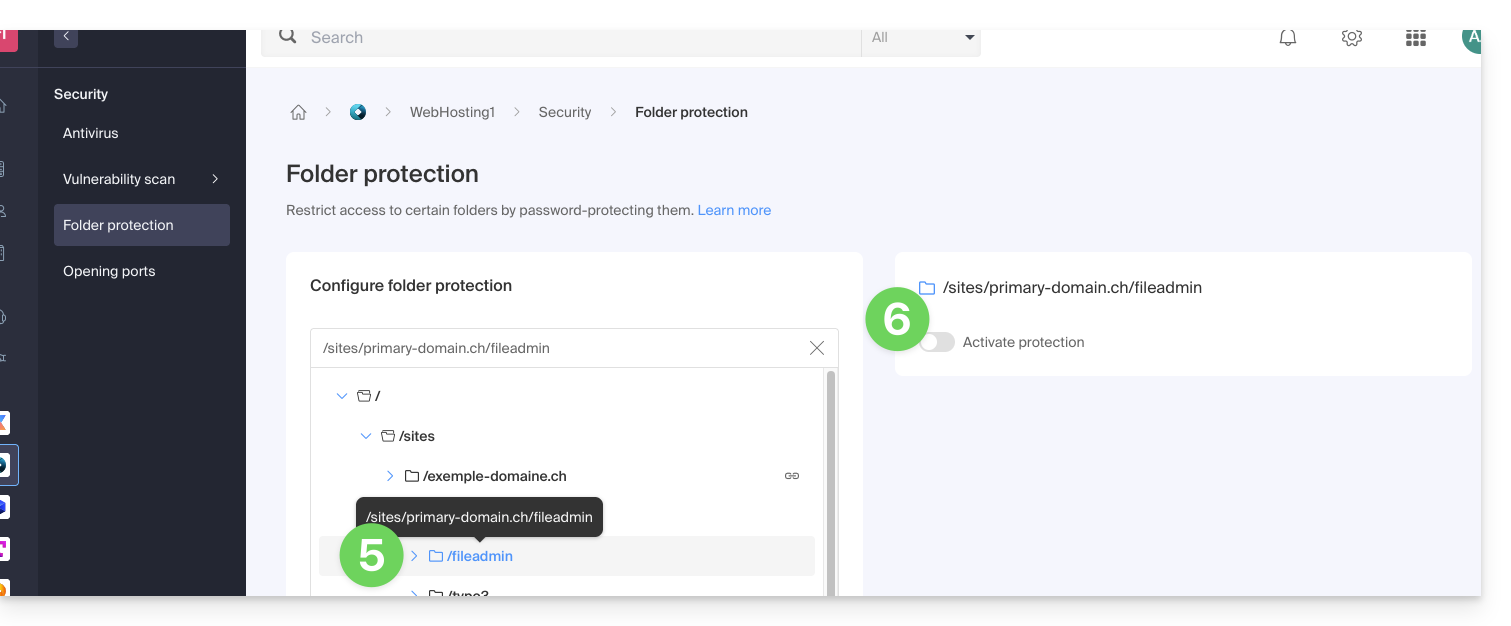Click the notifications bell icon
Viewport: 1511px width, 626px height.
pyautogui.click(x=1288, y=38)
